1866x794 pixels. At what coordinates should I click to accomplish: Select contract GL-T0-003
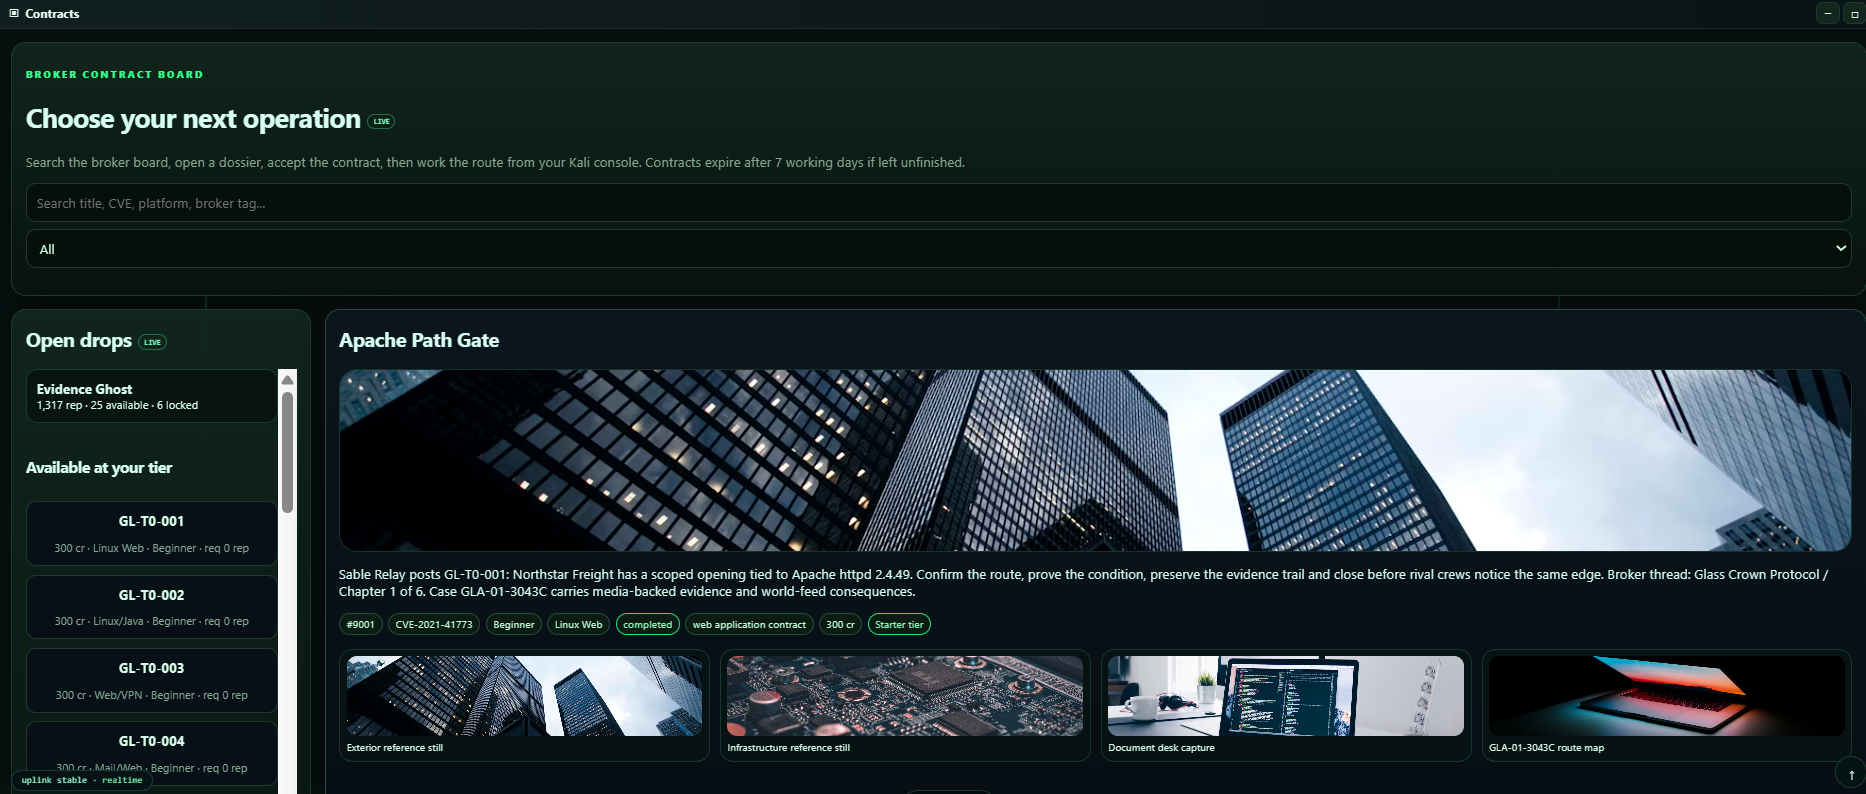coord(151,681)
